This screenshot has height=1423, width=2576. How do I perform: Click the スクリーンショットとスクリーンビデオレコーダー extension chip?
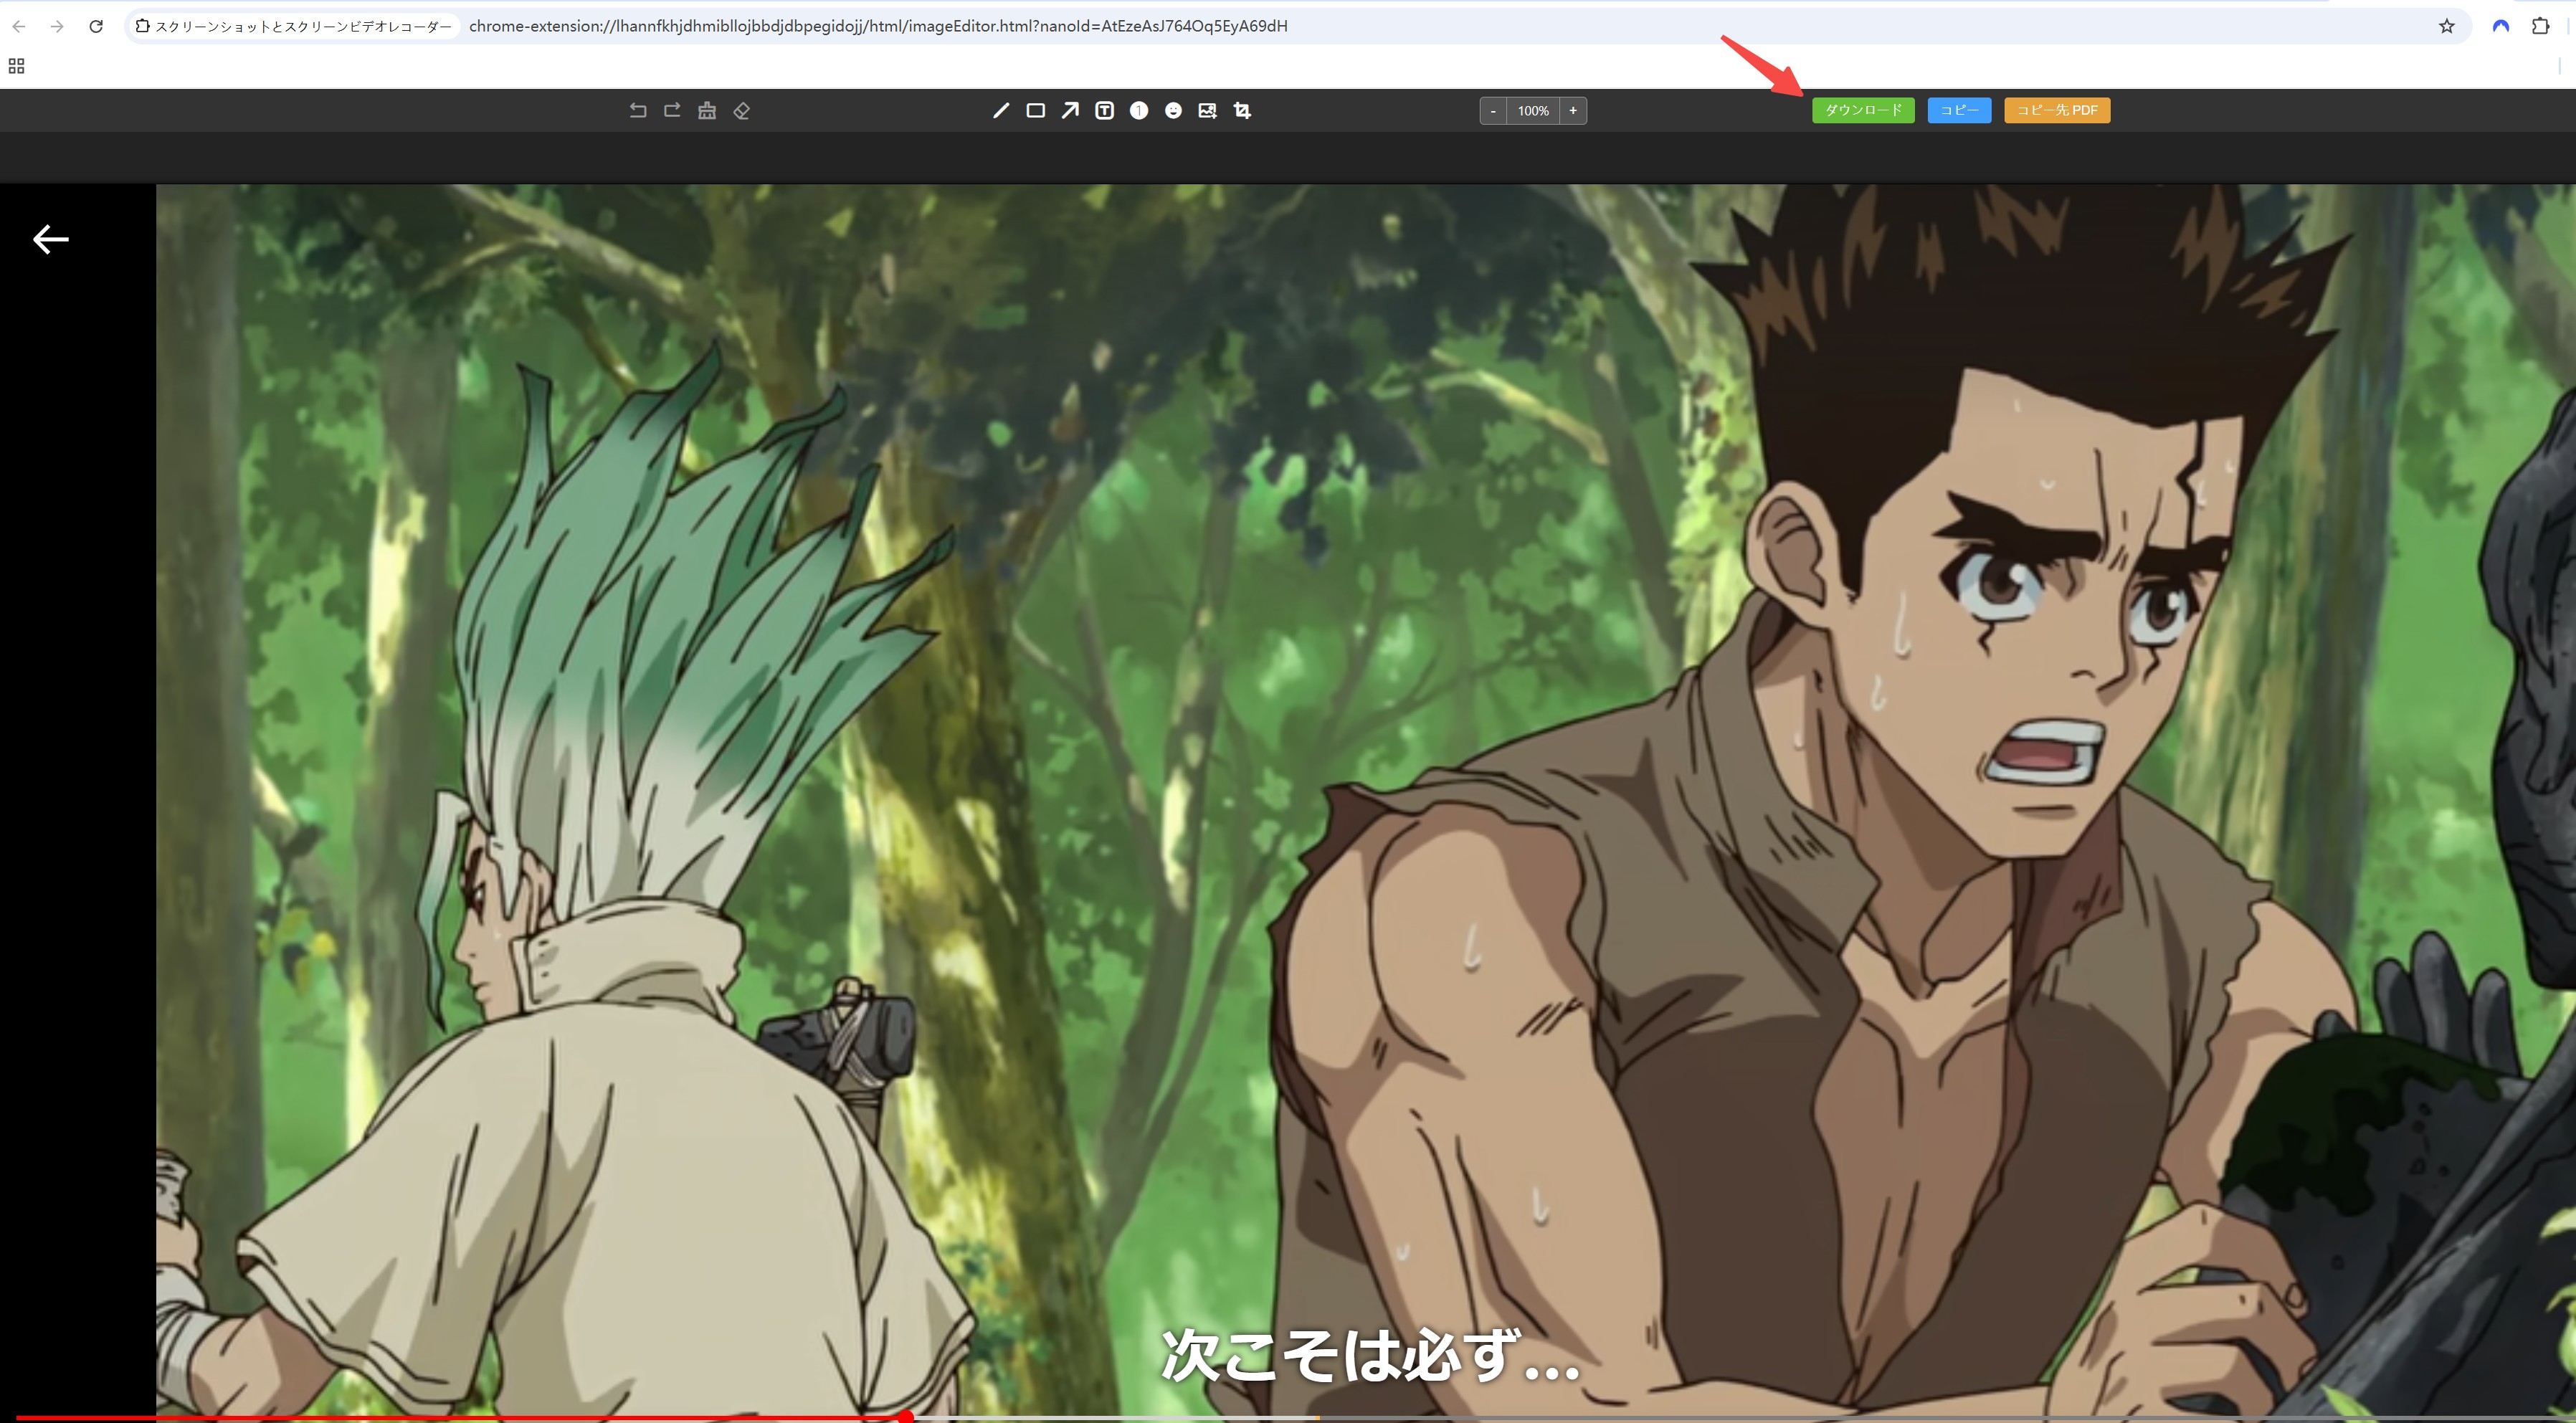(294, 26)
